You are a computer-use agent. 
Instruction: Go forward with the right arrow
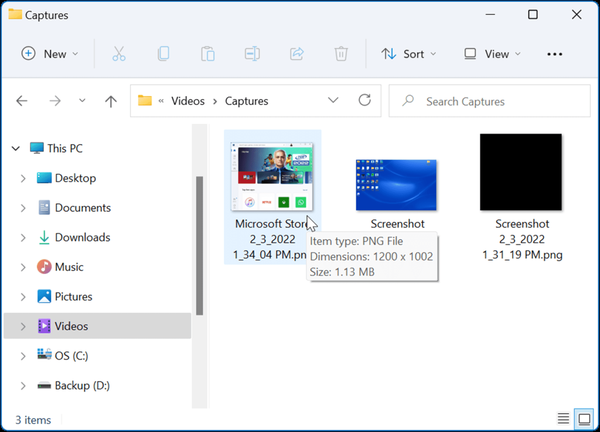[x=55, y=101]
